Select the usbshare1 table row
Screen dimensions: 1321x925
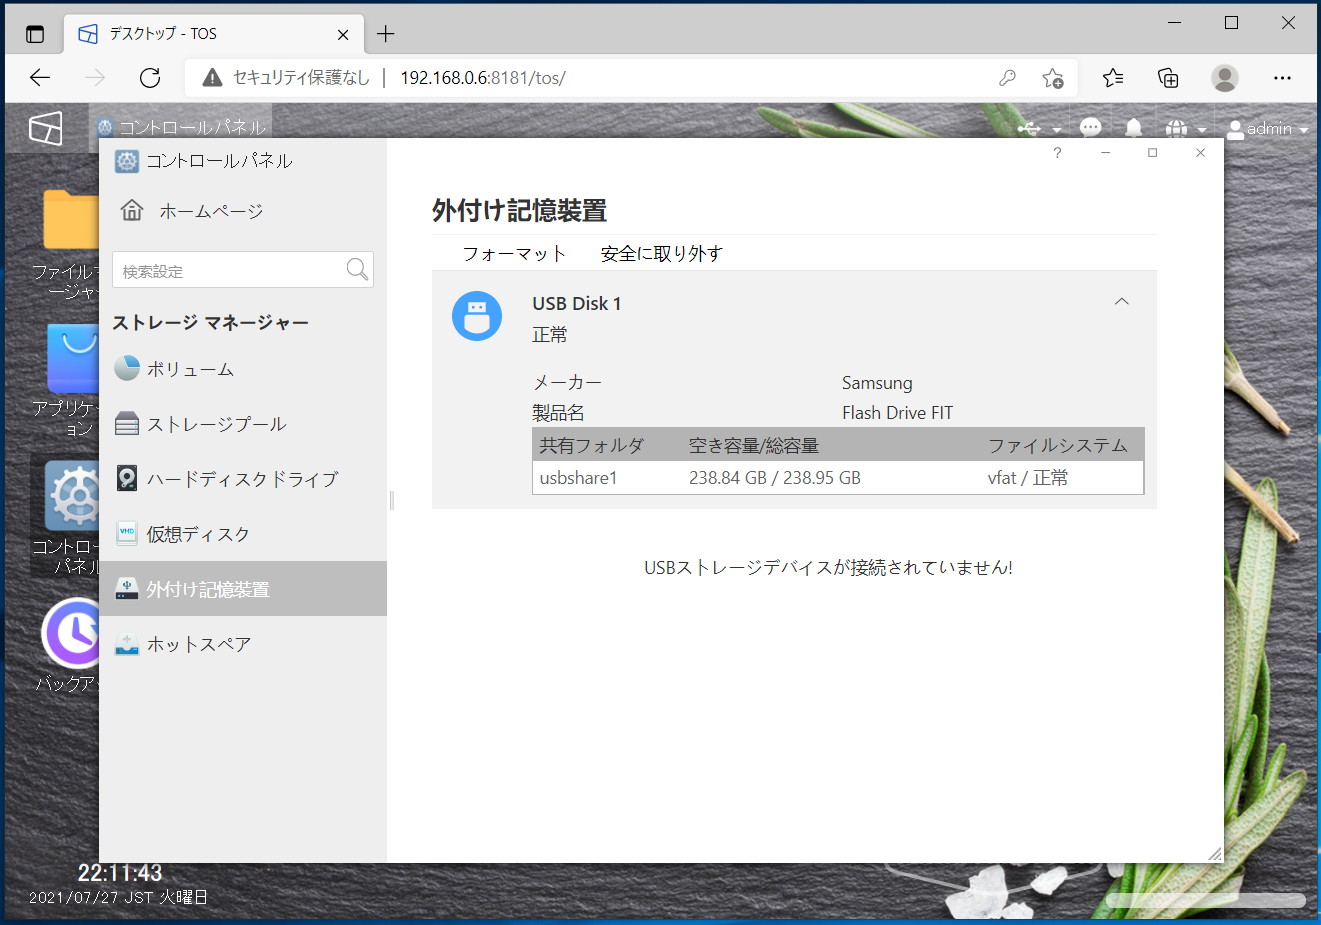pyautogui.click(x=837, y=478)
